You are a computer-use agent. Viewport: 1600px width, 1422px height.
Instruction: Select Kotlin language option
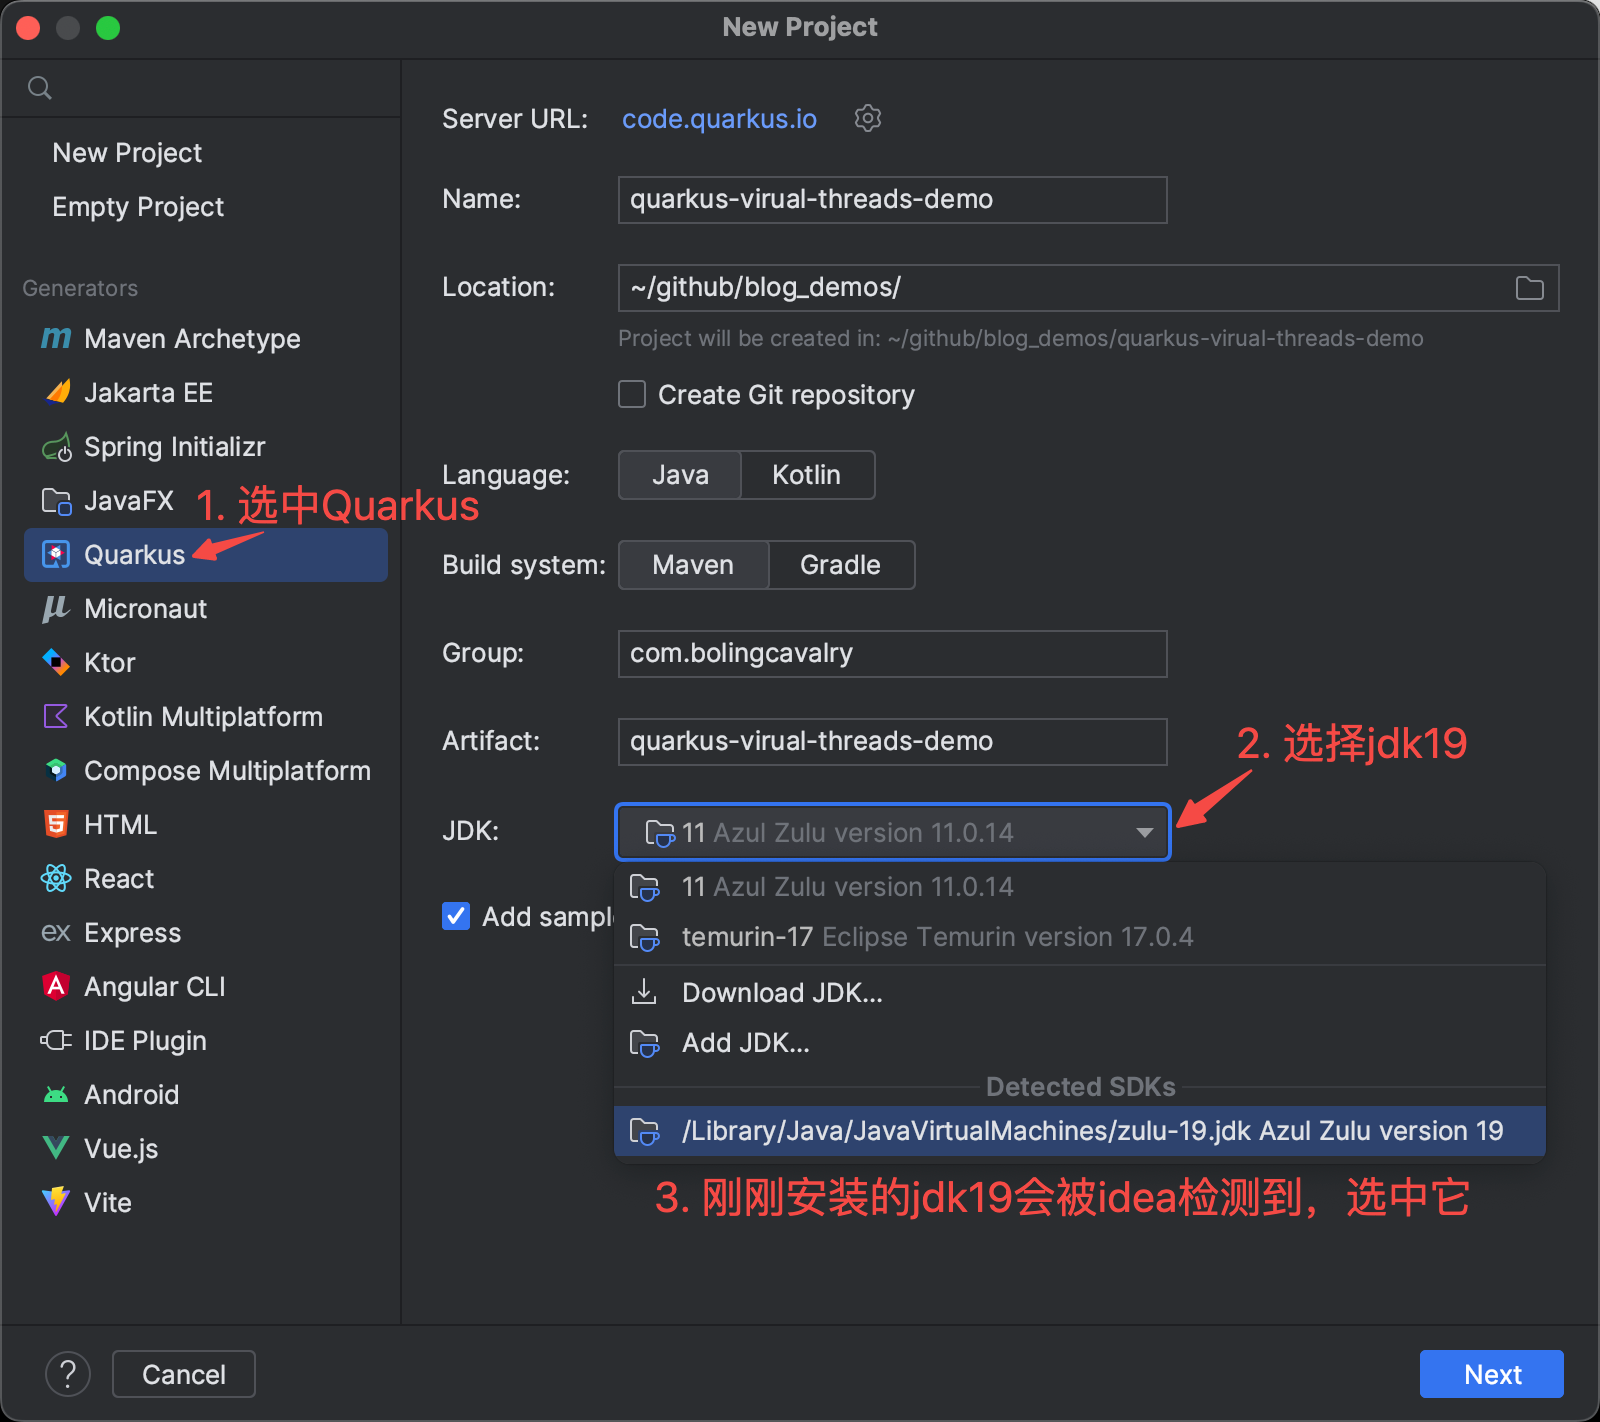pyautogui.click(x=807, y=475)
